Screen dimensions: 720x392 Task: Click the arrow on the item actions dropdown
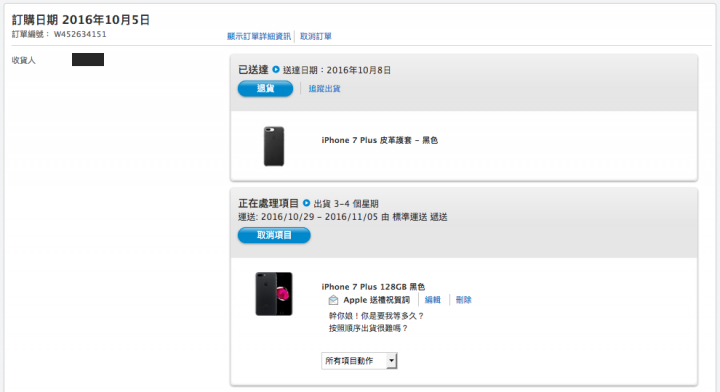click(x=391, y=361)
